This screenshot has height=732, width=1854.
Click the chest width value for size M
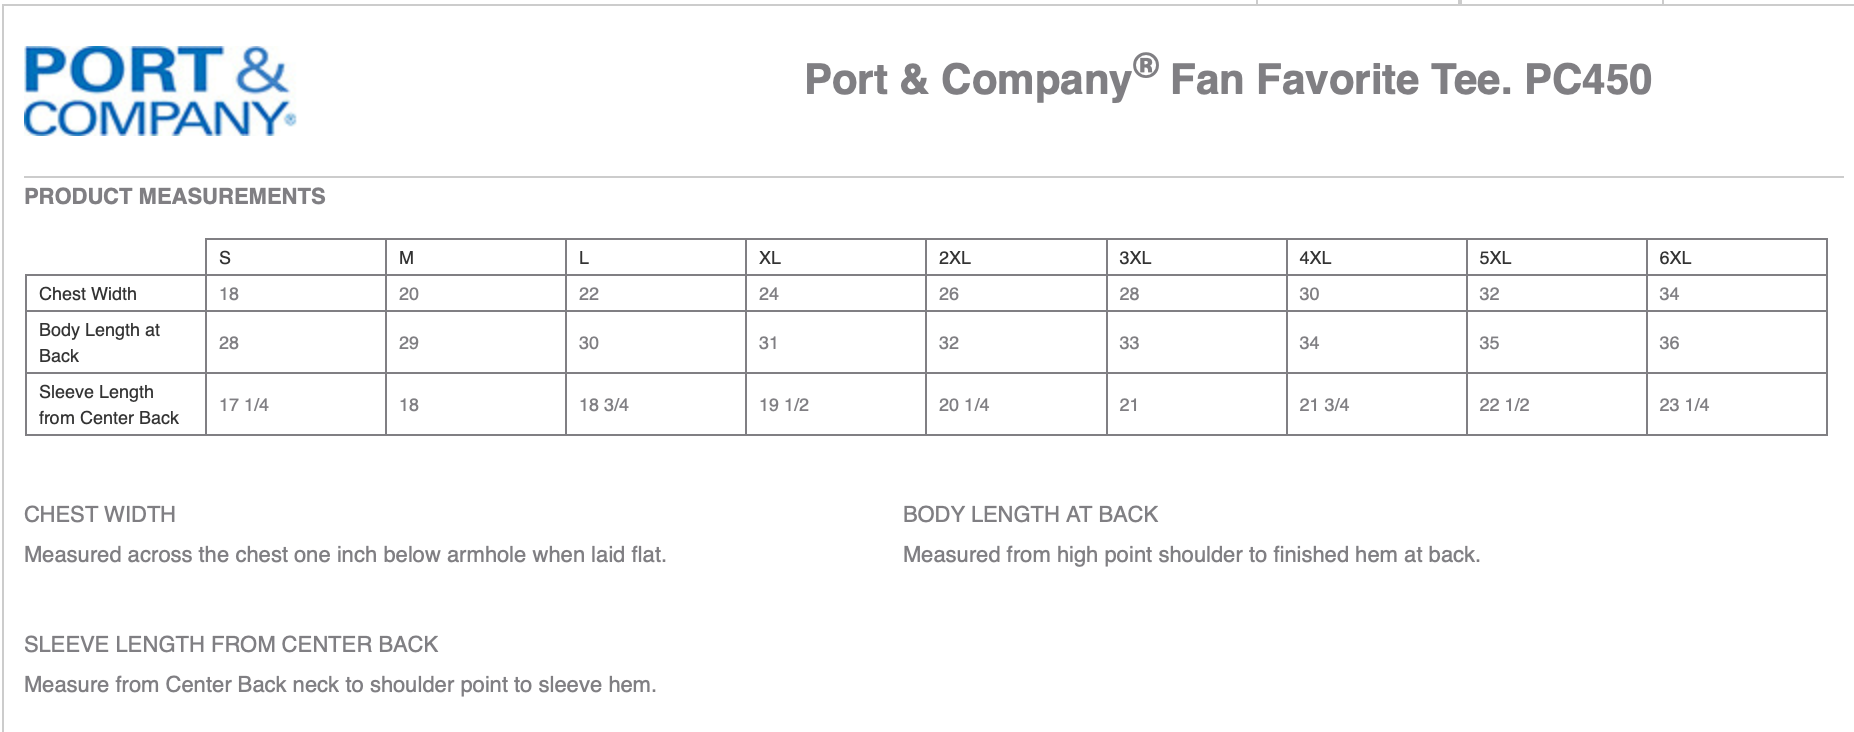[x=409, y=294]
